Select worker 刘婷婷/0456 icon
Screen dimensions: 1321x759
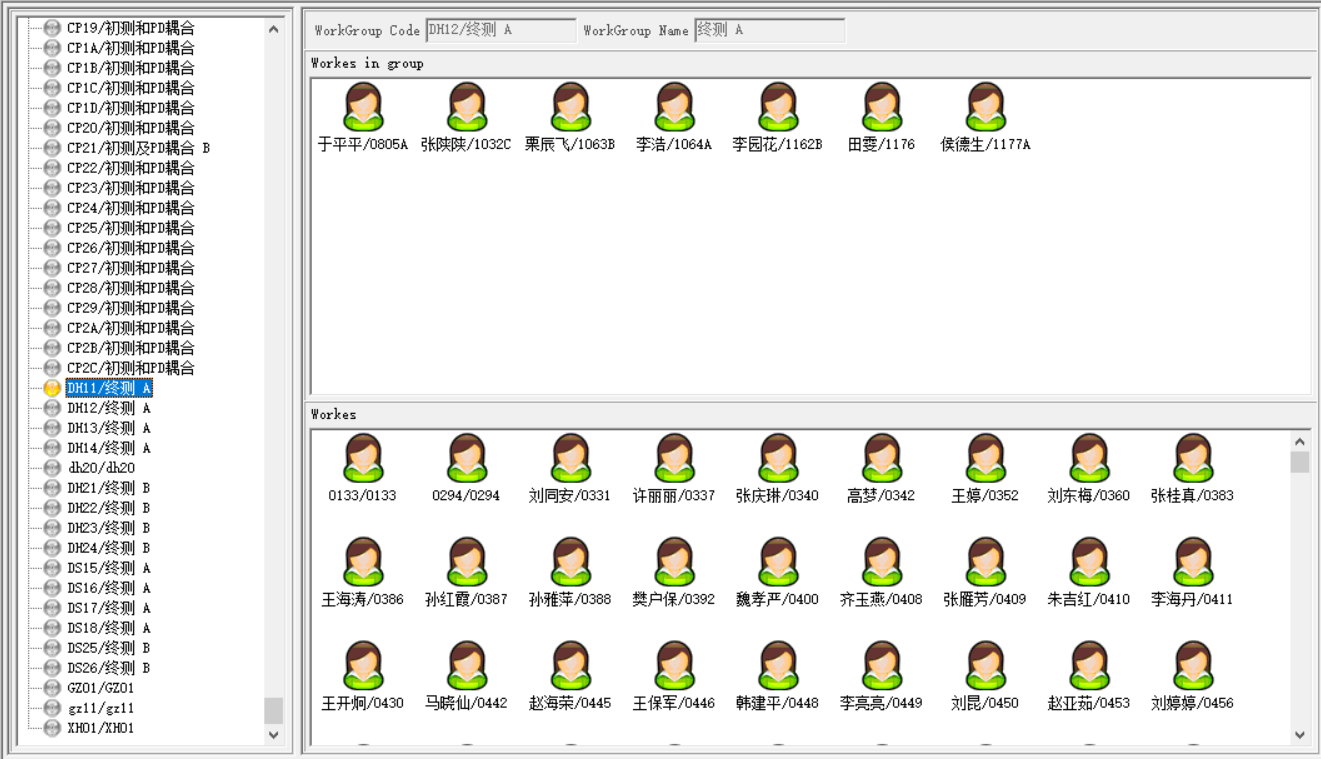1192,667
